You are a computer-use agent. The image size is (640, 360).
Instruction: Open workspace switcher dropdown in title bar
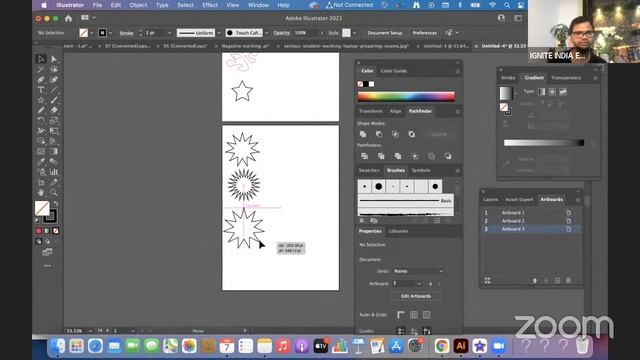click(x=88, y=18)
